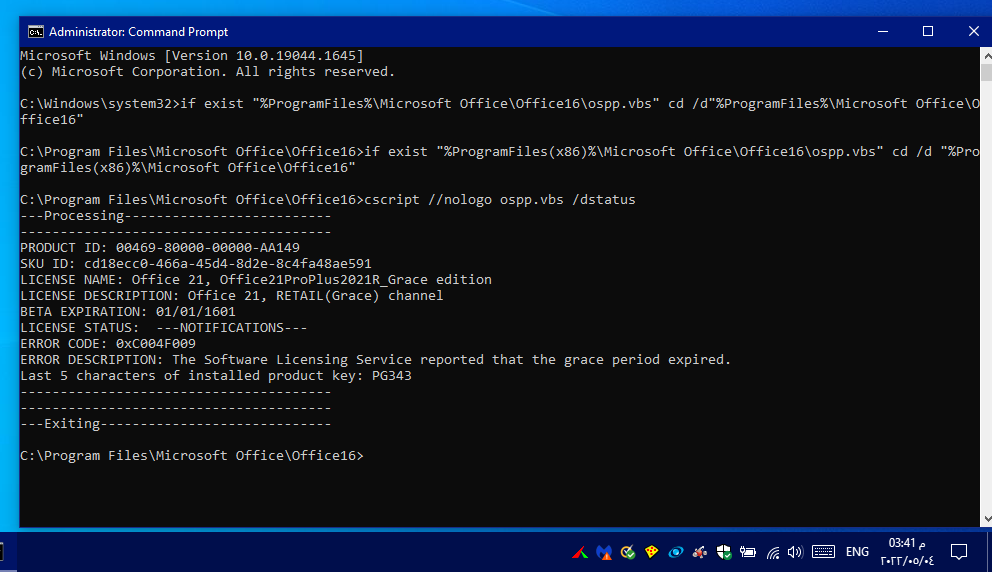The height and width of the screenshot is (572, 992).
Task: Open the Wi-Fi network tray icon
Action: (772, 553)
